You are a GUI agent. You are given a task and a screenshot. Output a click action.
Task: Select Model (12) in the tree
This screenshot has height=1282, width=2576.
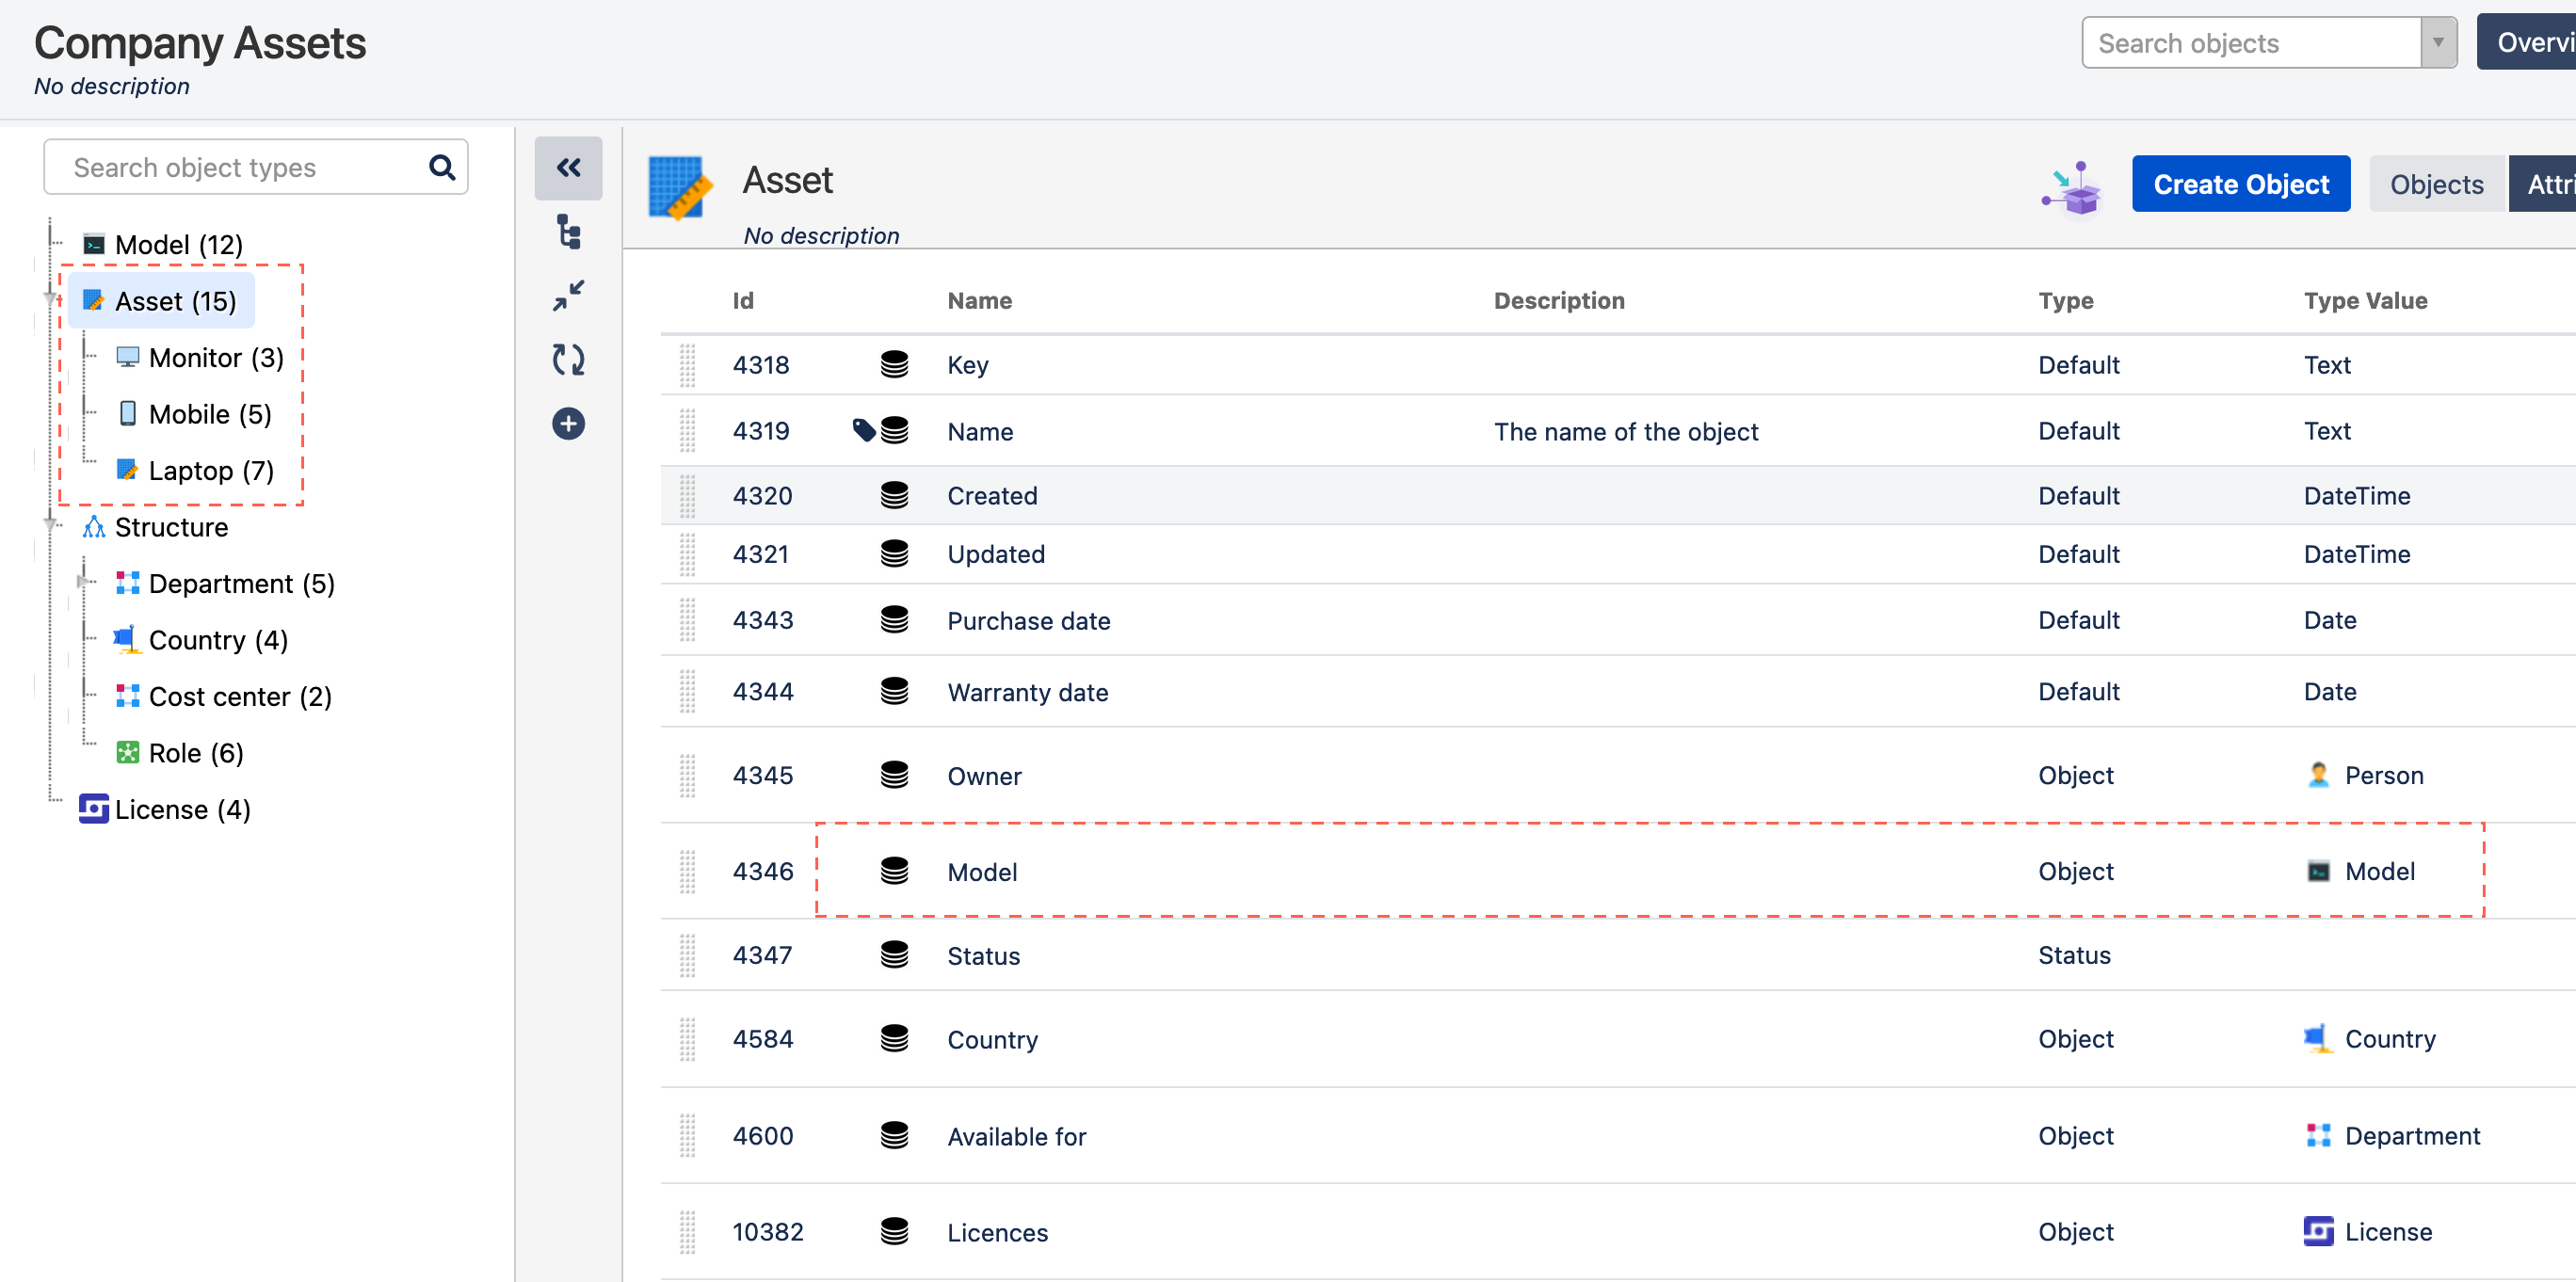tap(179, 244)
